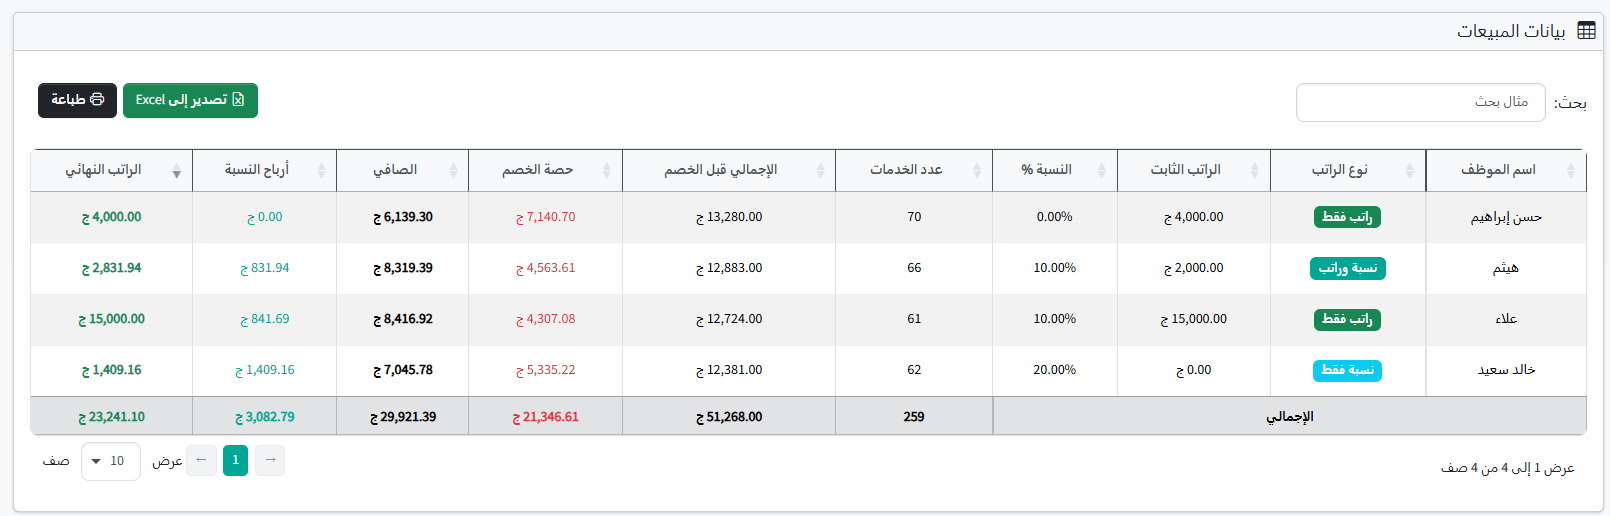The width and height of the screenshot is (1610, 516).
Task: Sort by اسم الموظف column arrows
Action: (x=1571, y=171)
